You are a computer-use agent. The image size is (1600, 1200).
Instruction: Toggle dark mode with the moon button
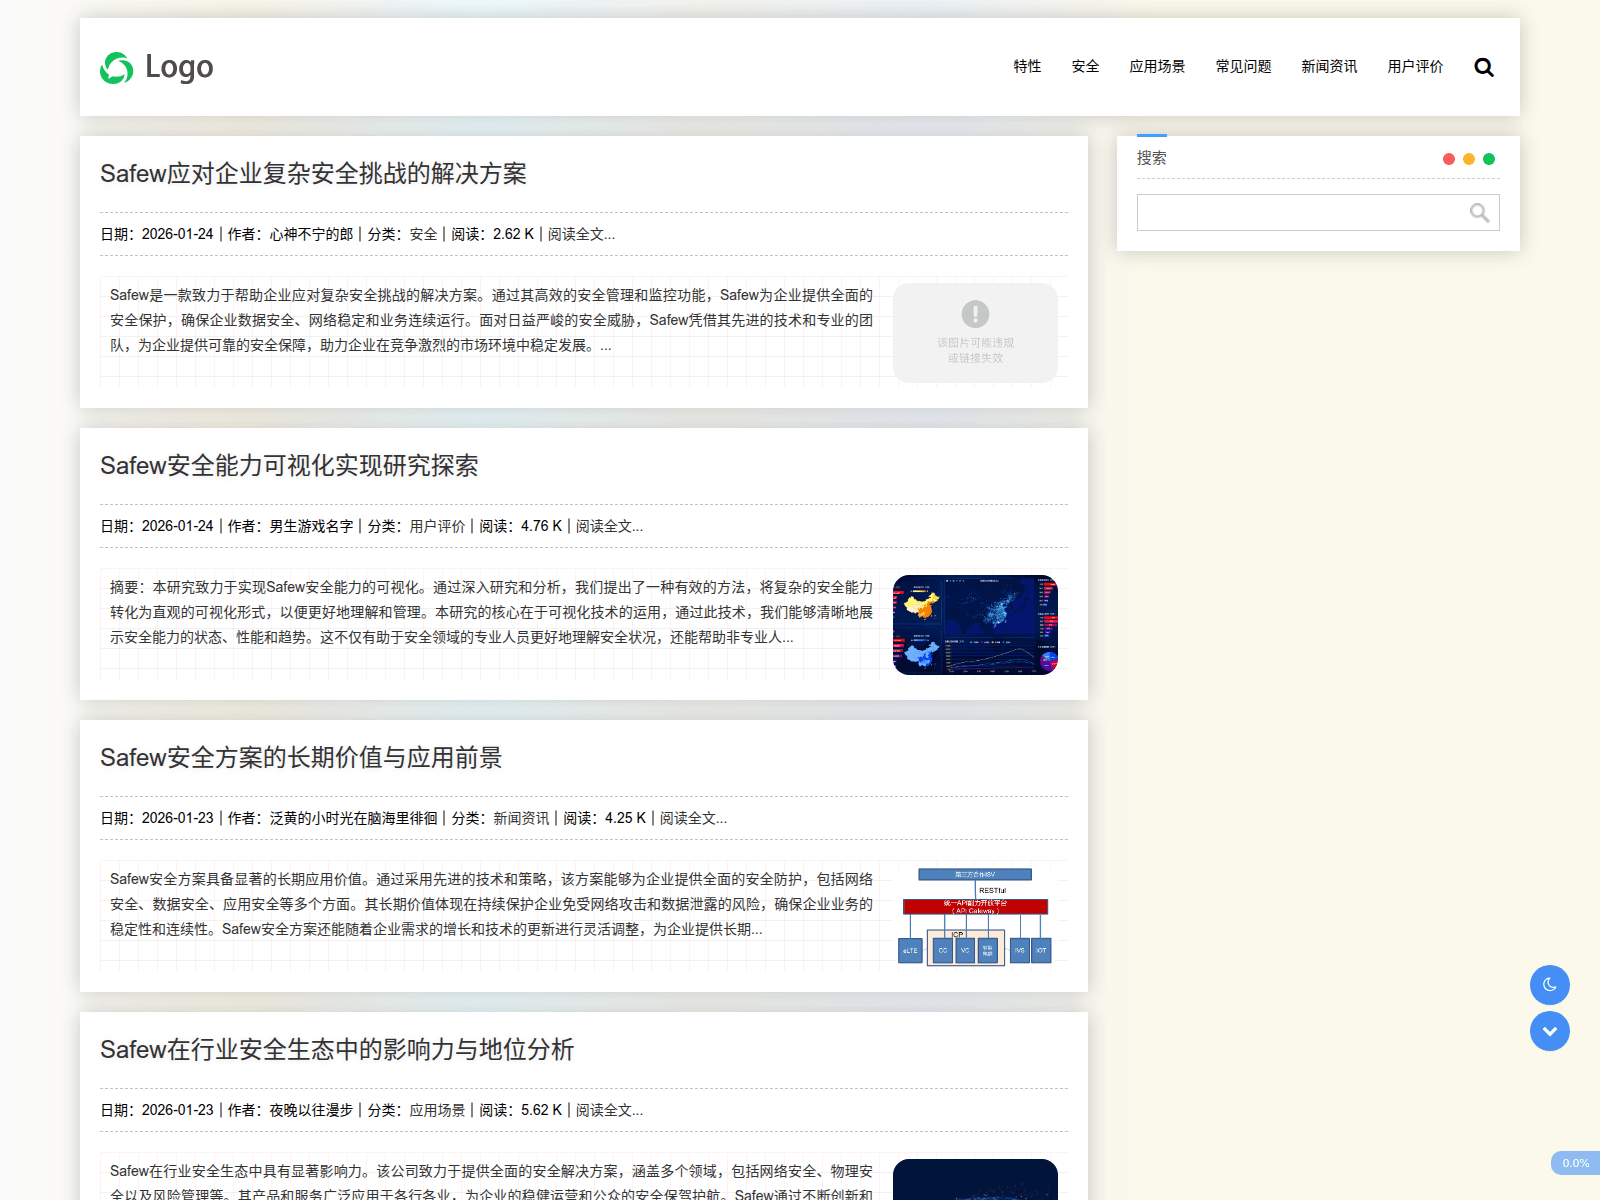click(1550, 985)
